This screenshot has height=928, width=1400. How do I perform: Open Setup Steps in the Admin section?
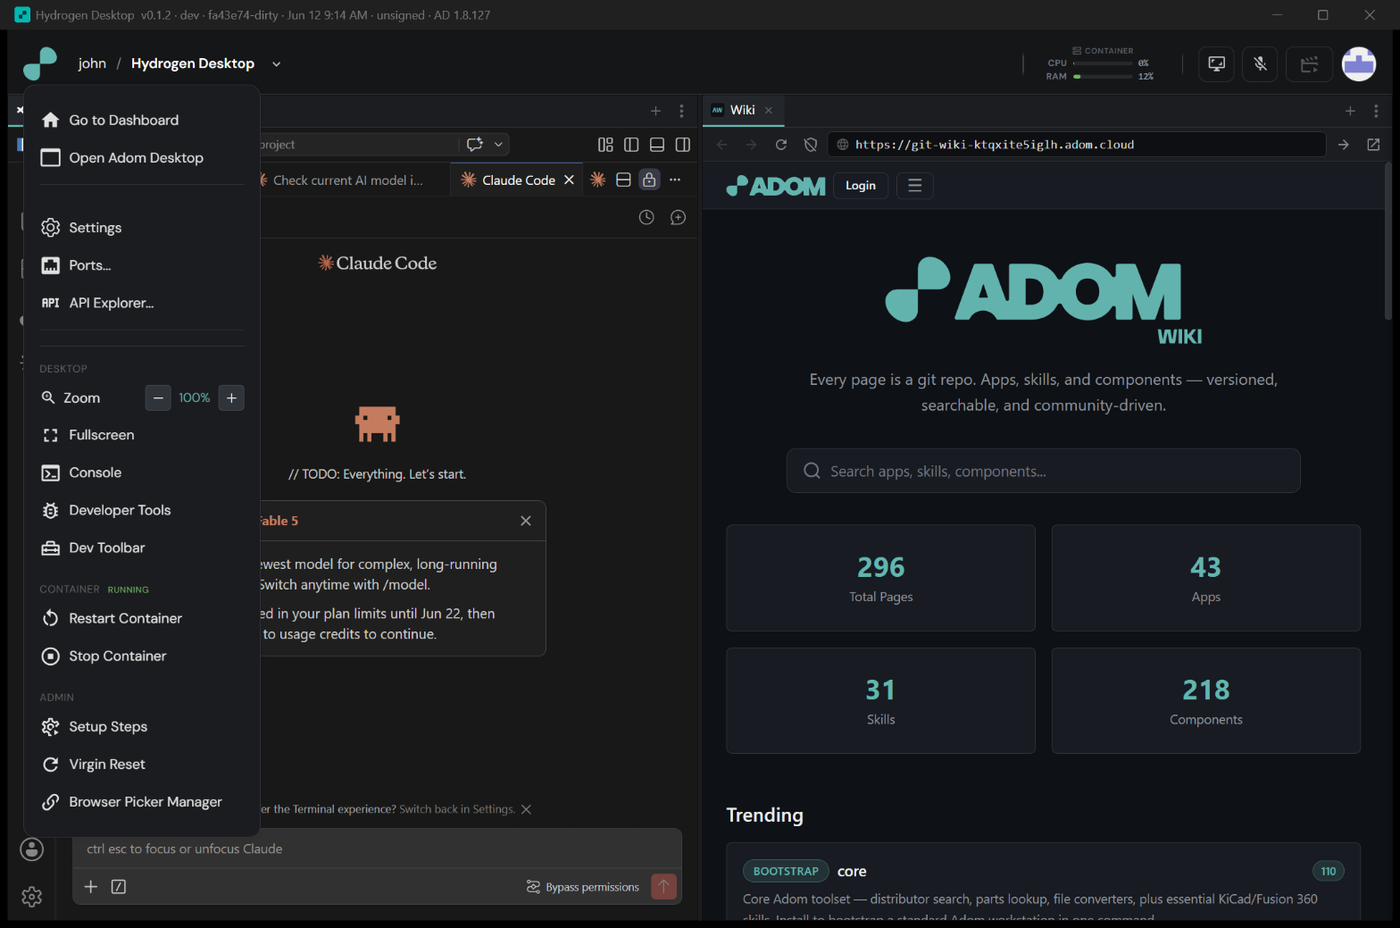pos(142,727)
